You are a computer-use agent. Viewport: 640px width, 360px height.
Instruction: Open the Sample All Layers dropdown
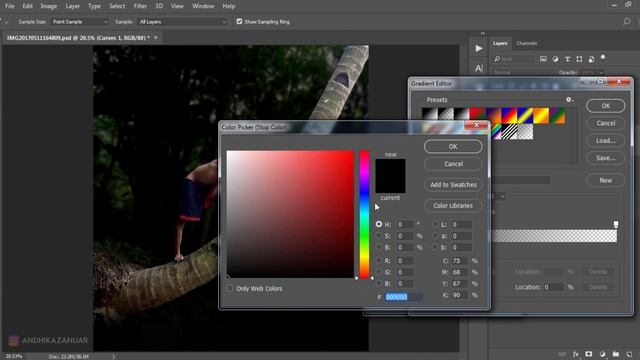[x=182, y=22]
